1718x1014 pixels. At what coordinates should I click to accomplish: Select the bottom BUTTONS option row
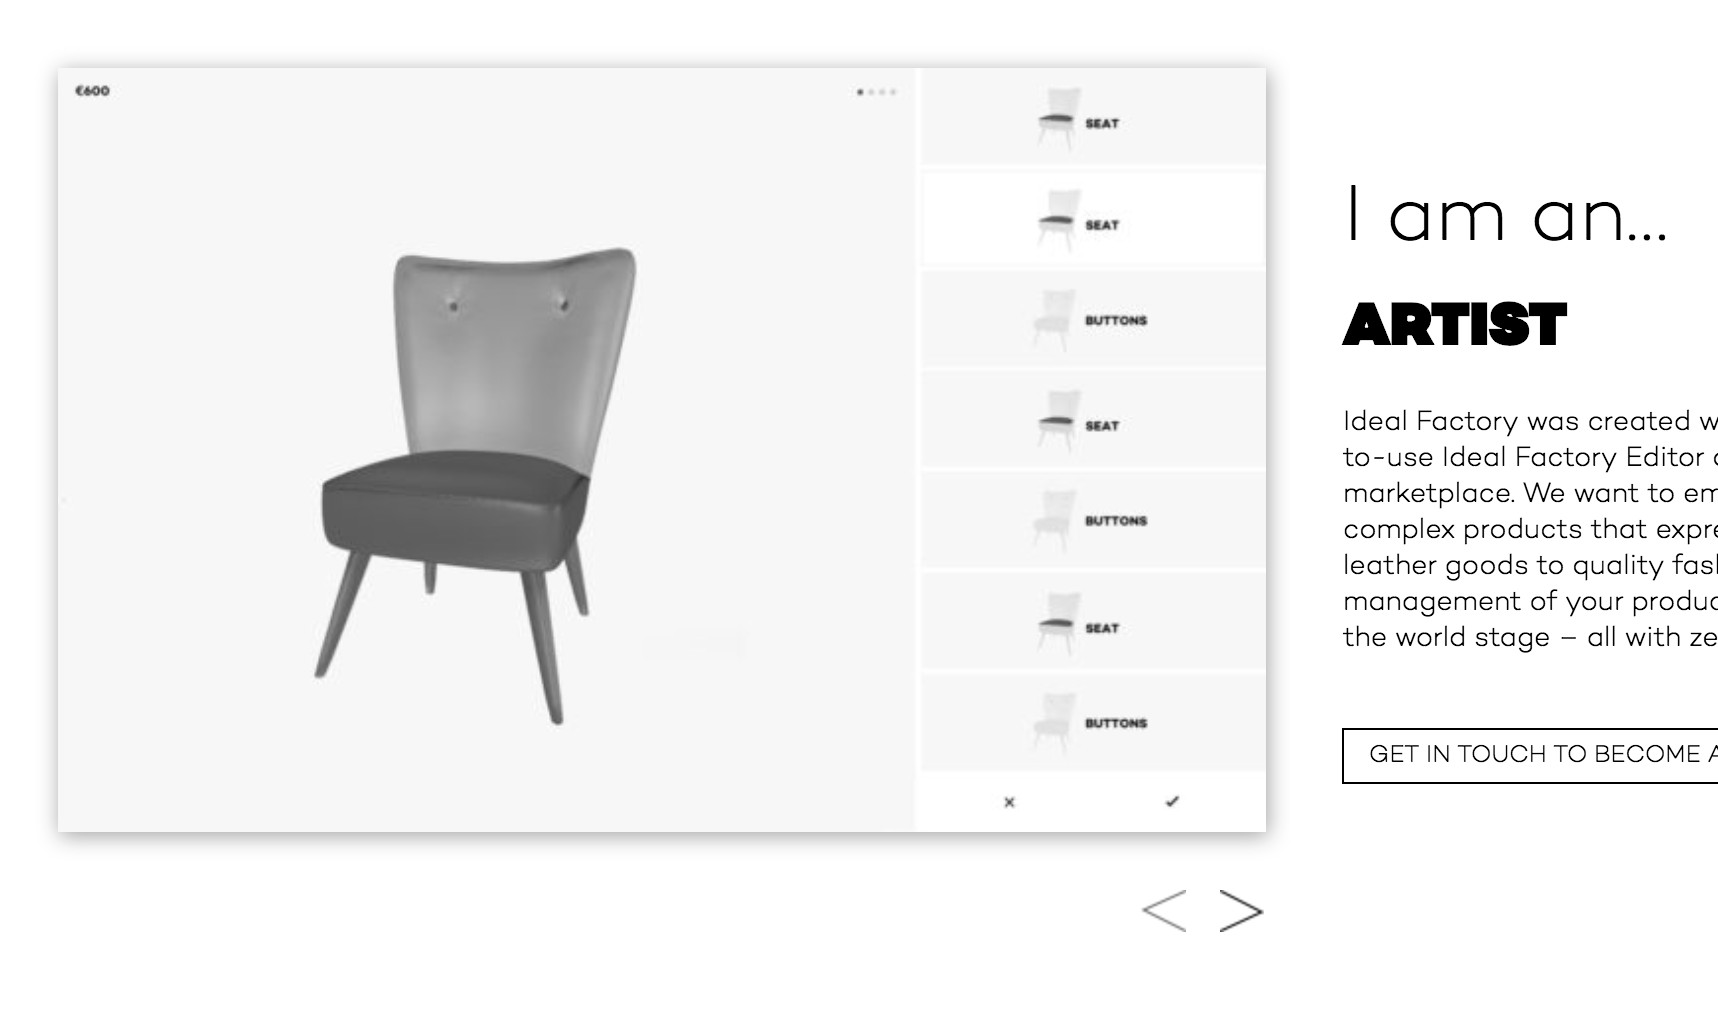tap(1093, 723)
